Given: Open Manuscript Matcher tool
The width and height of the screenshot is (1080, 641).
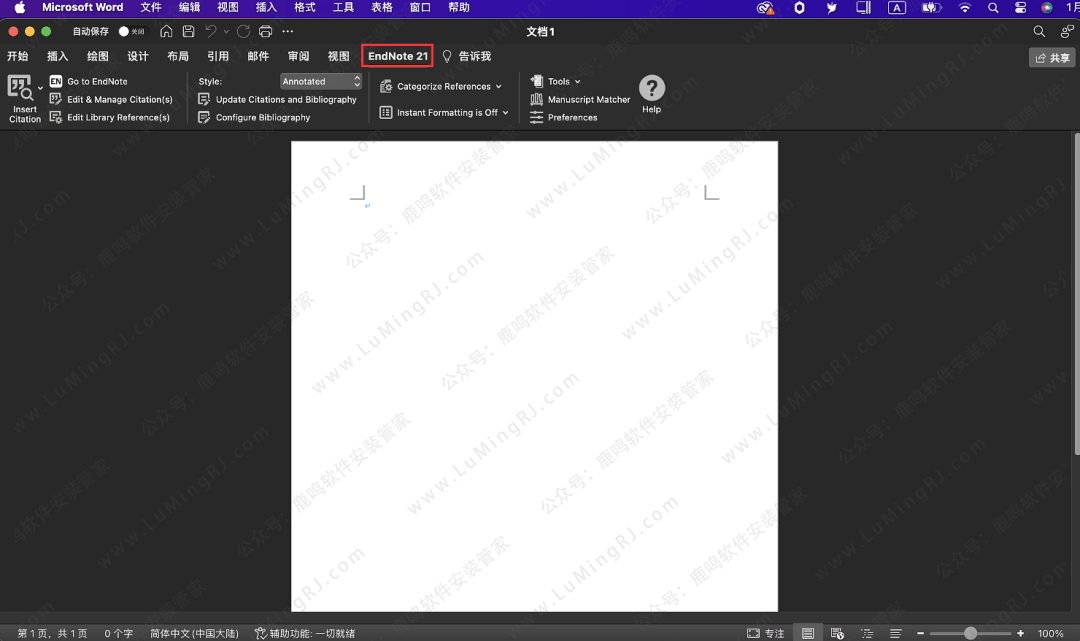Looking at the screenshot, I should [588, 100].
